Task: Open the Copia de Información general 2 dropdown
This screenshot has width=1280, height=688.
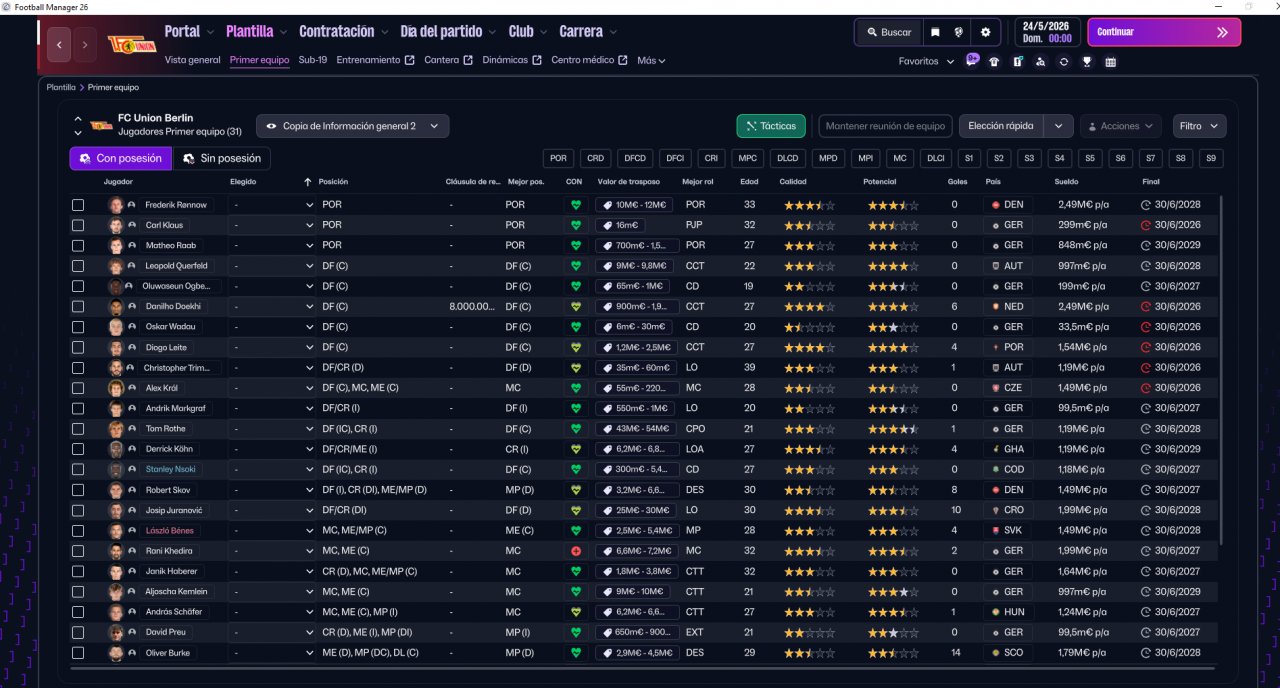Action: [352, 126]
